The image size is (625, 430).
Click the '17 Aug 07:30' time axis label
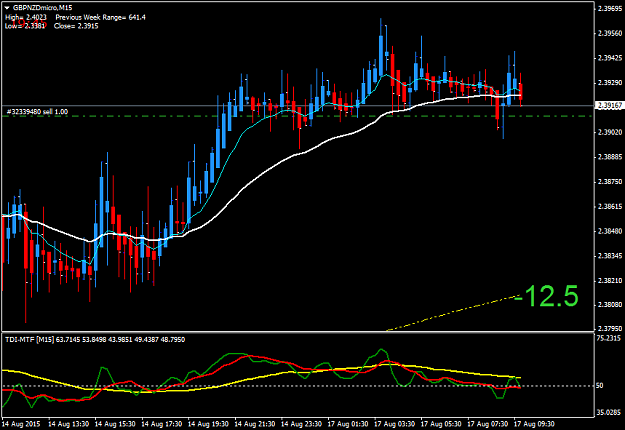coord(488,424)
